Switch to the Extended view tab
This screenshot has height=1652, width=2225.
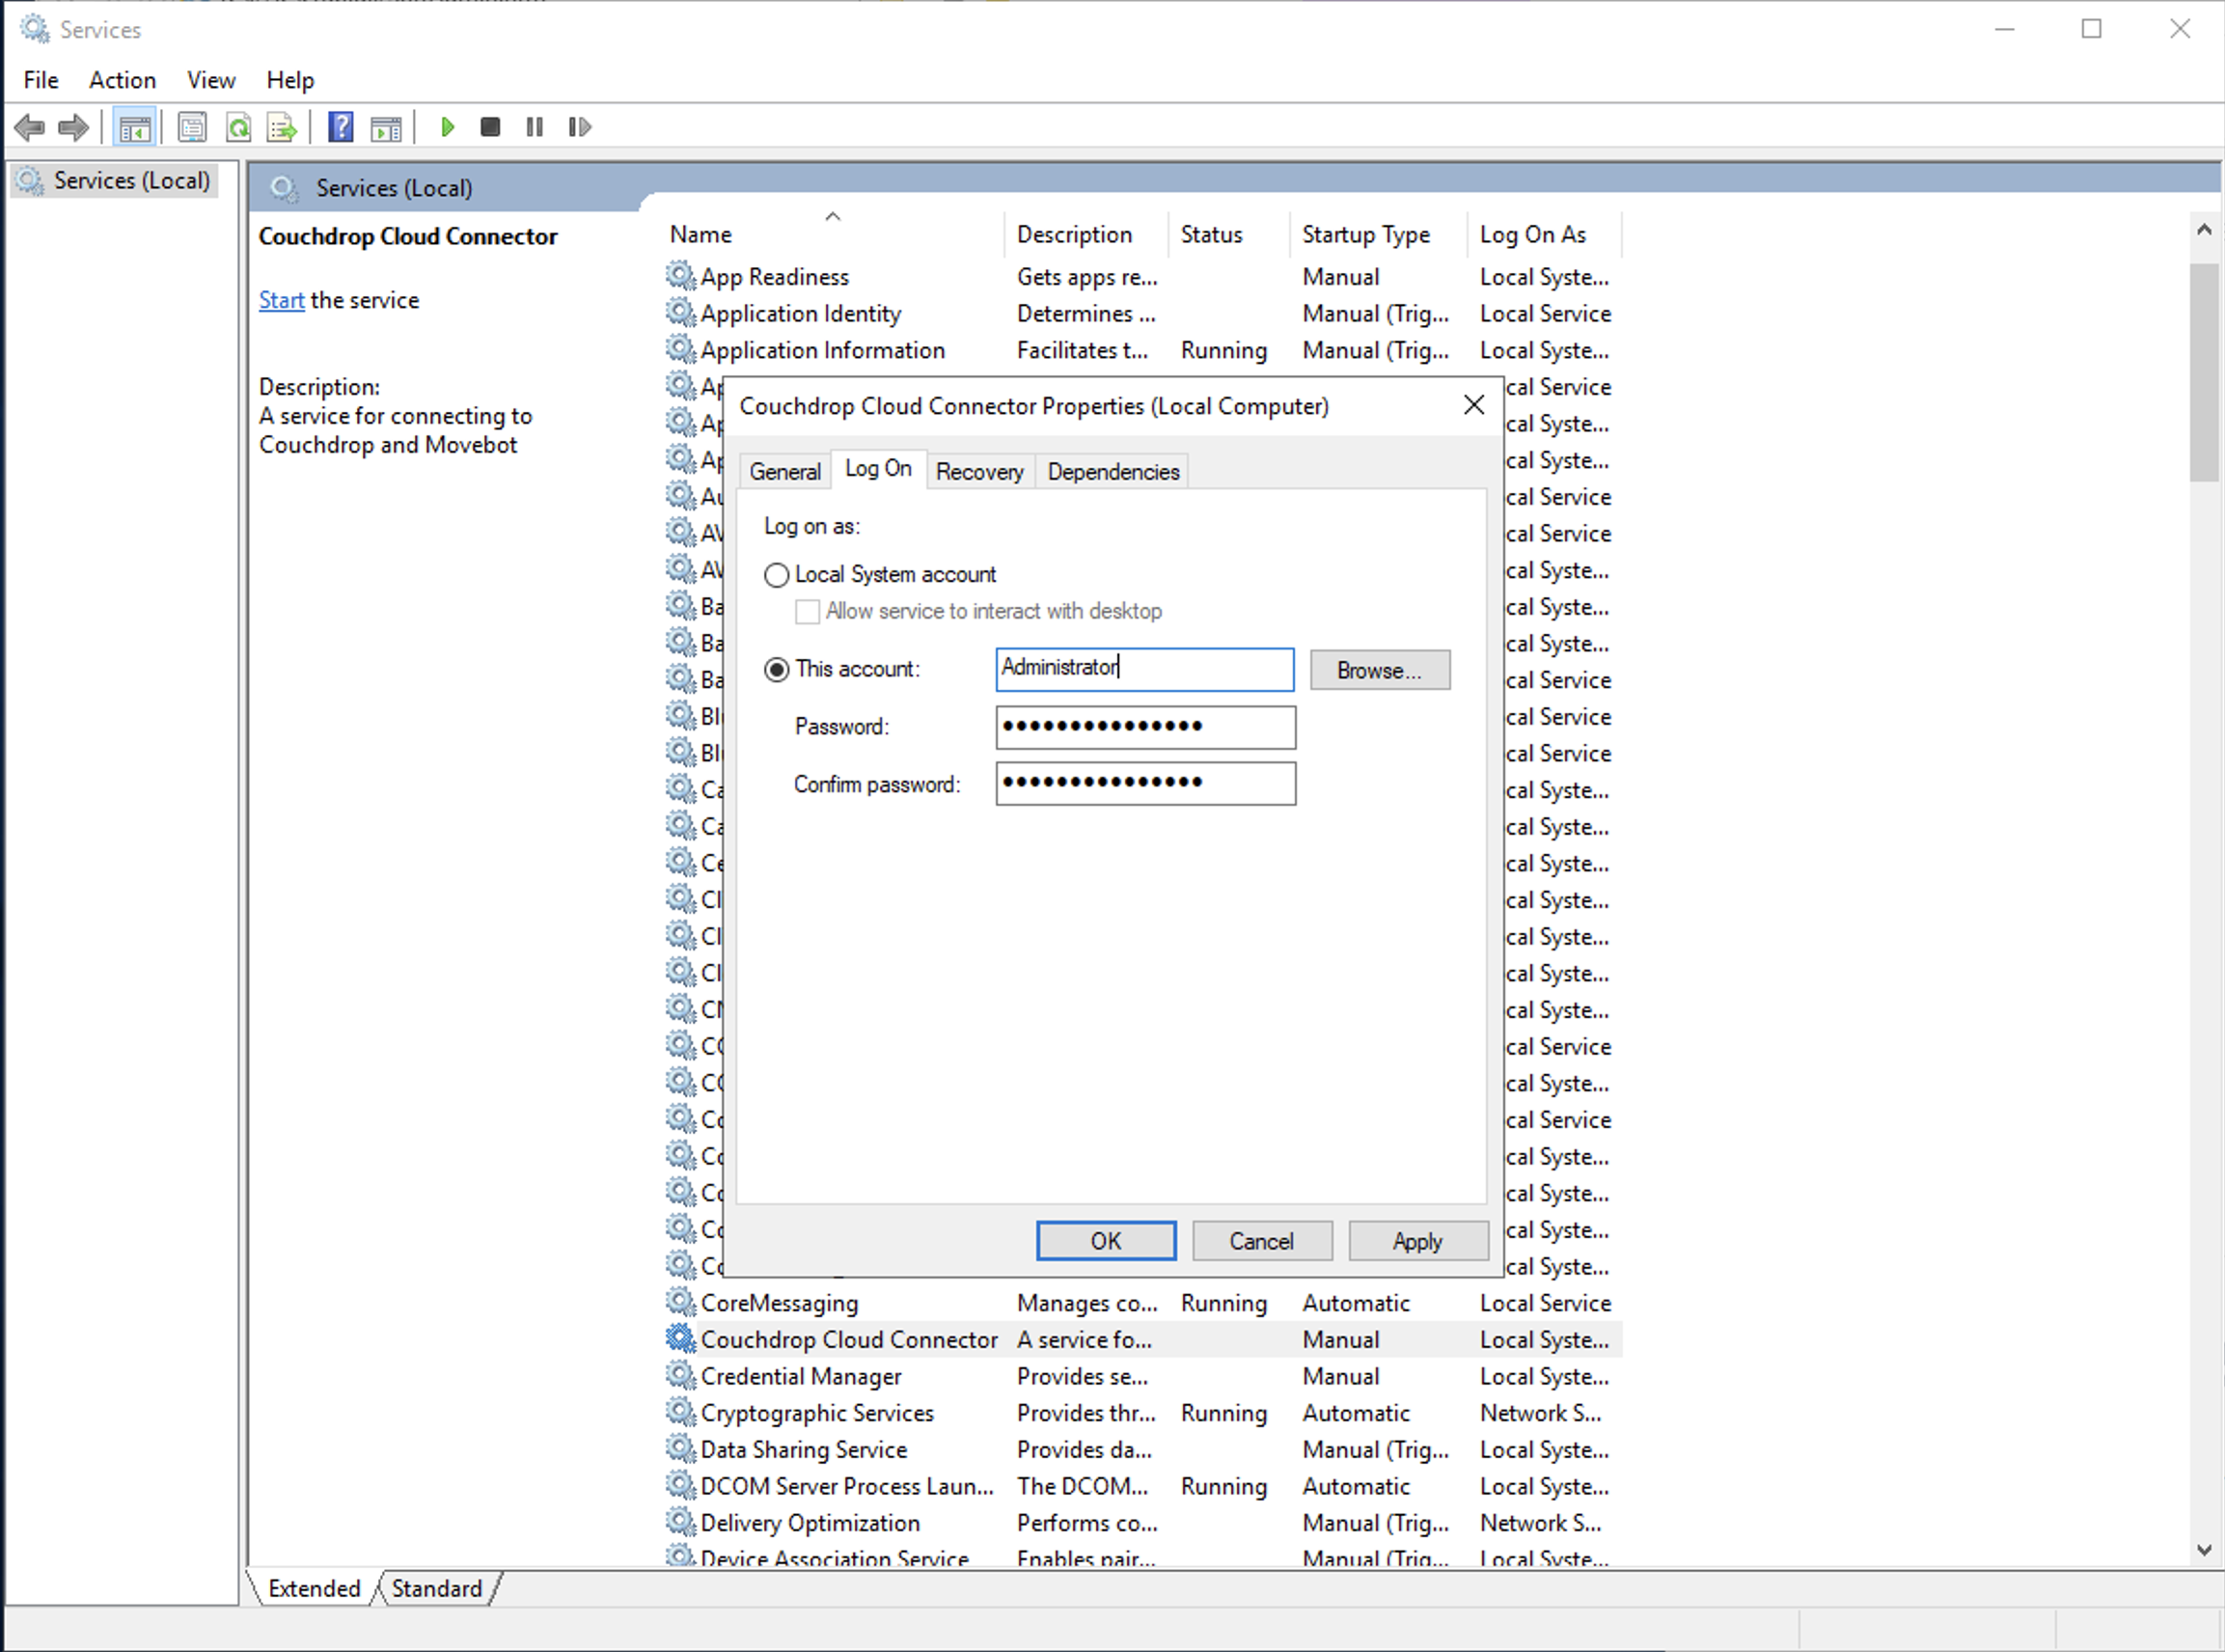coord(314,1588)
